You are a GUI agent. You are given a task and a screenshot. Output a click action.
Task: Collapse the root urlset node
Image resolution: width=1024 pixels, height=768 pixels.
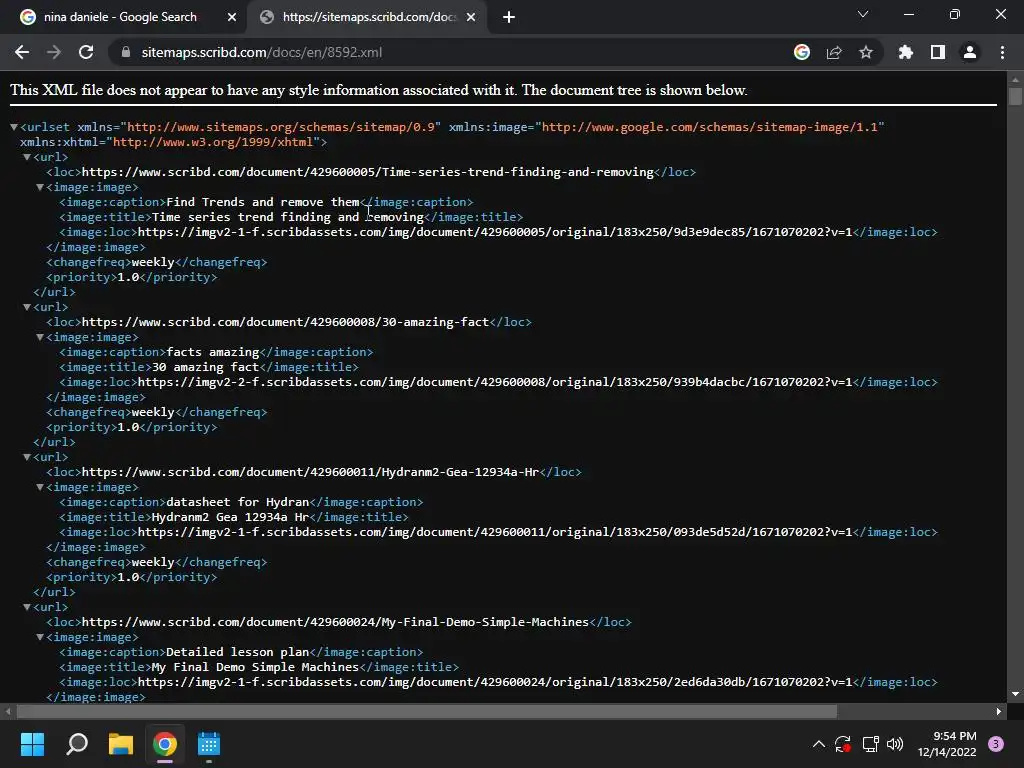point(14,127)
